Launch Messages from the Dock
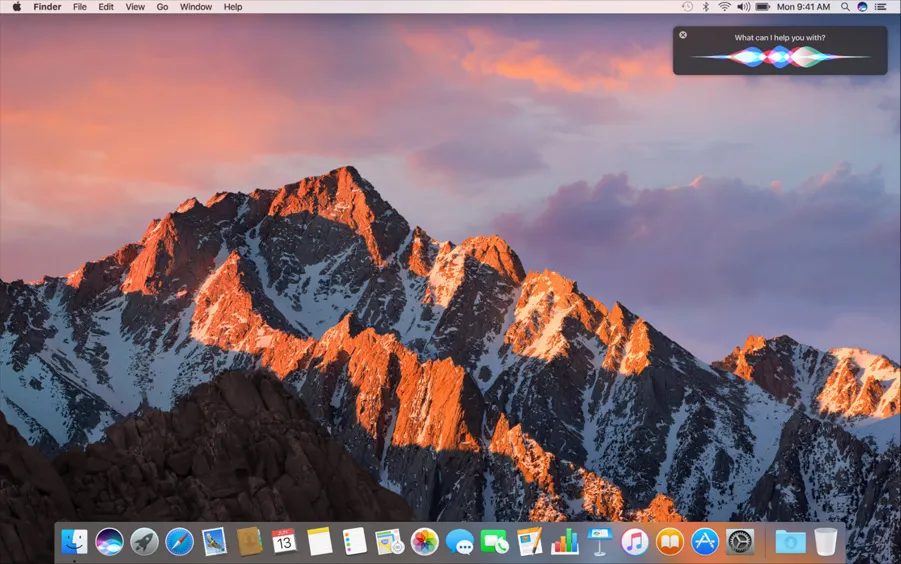Viewport: 901px width, 564px height. click(460, 542)
